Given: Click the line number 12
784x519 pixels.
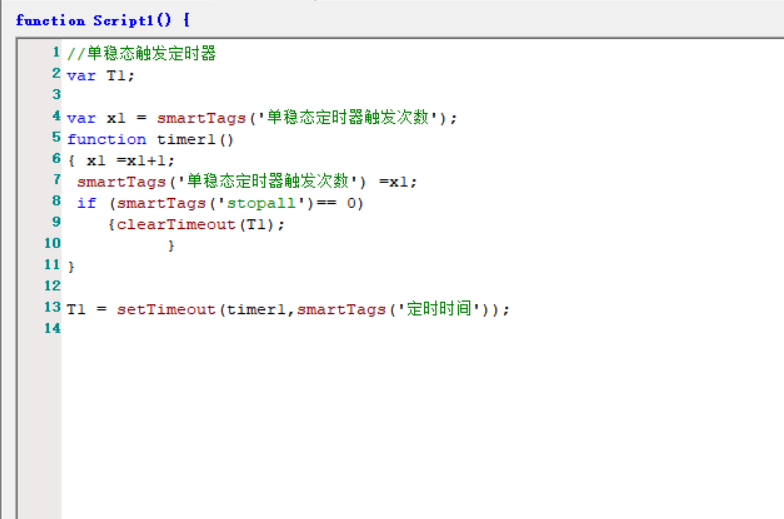Looking at the screenshot, I should click(52, 286).
